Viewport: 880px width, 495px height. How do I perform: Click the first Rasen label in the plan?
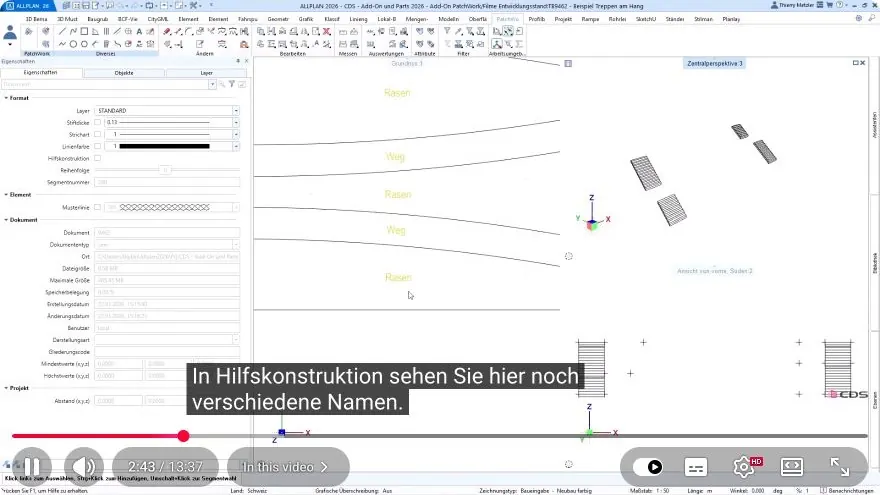click(x=397, y=93)
